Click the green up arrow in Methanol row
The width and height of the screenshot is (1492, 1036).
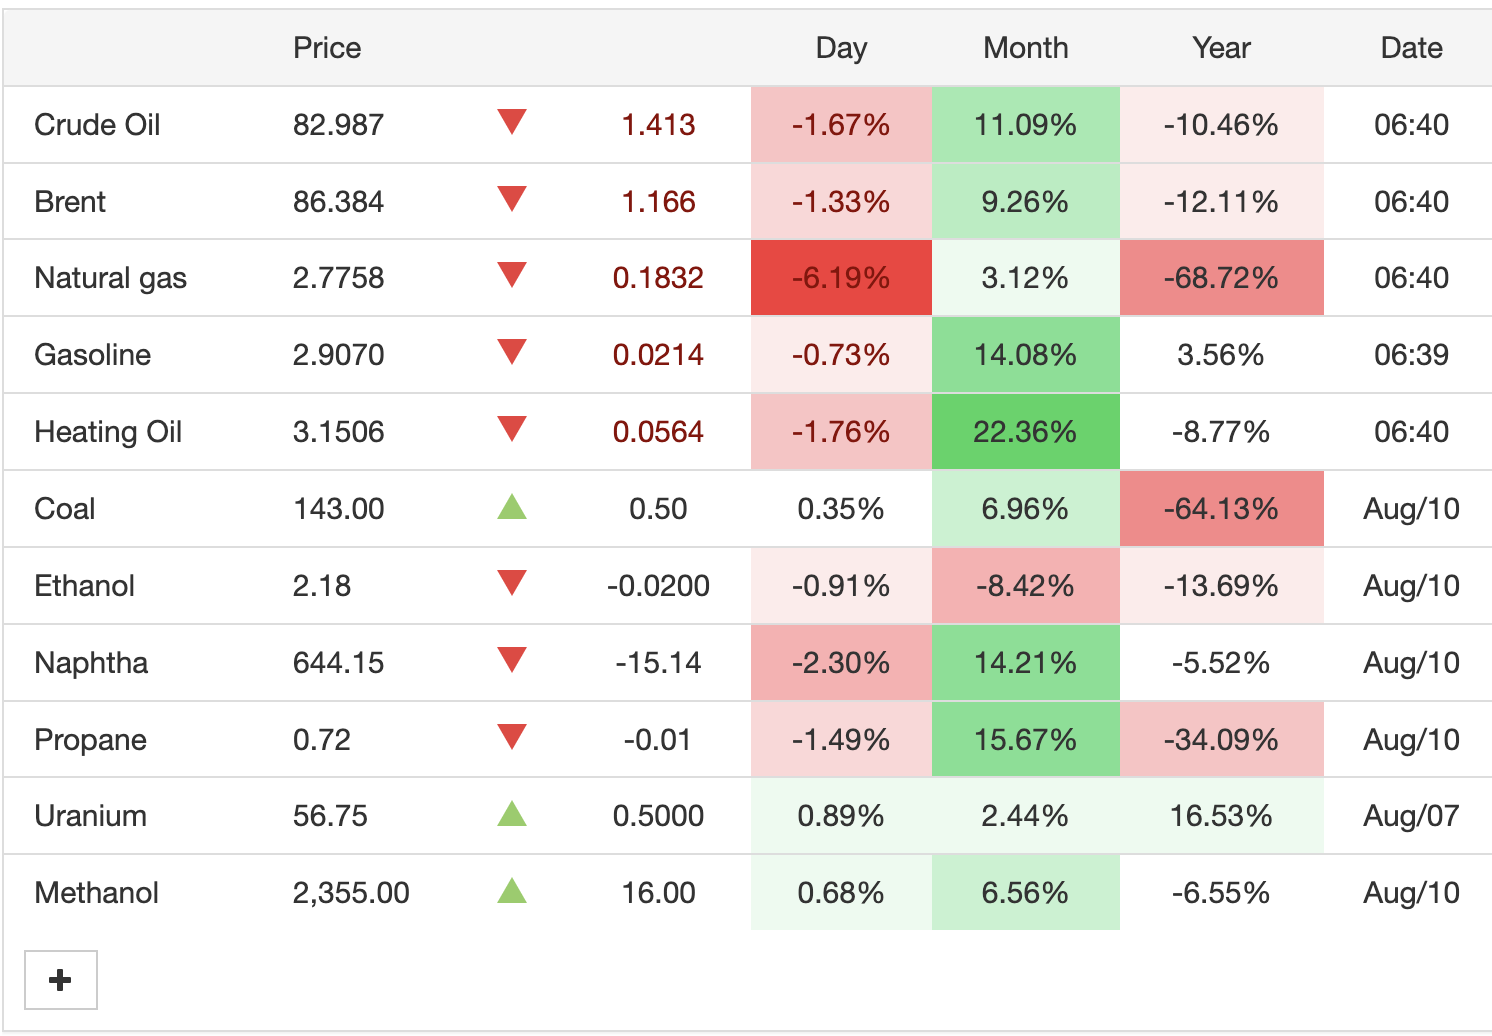pos(512,891)
